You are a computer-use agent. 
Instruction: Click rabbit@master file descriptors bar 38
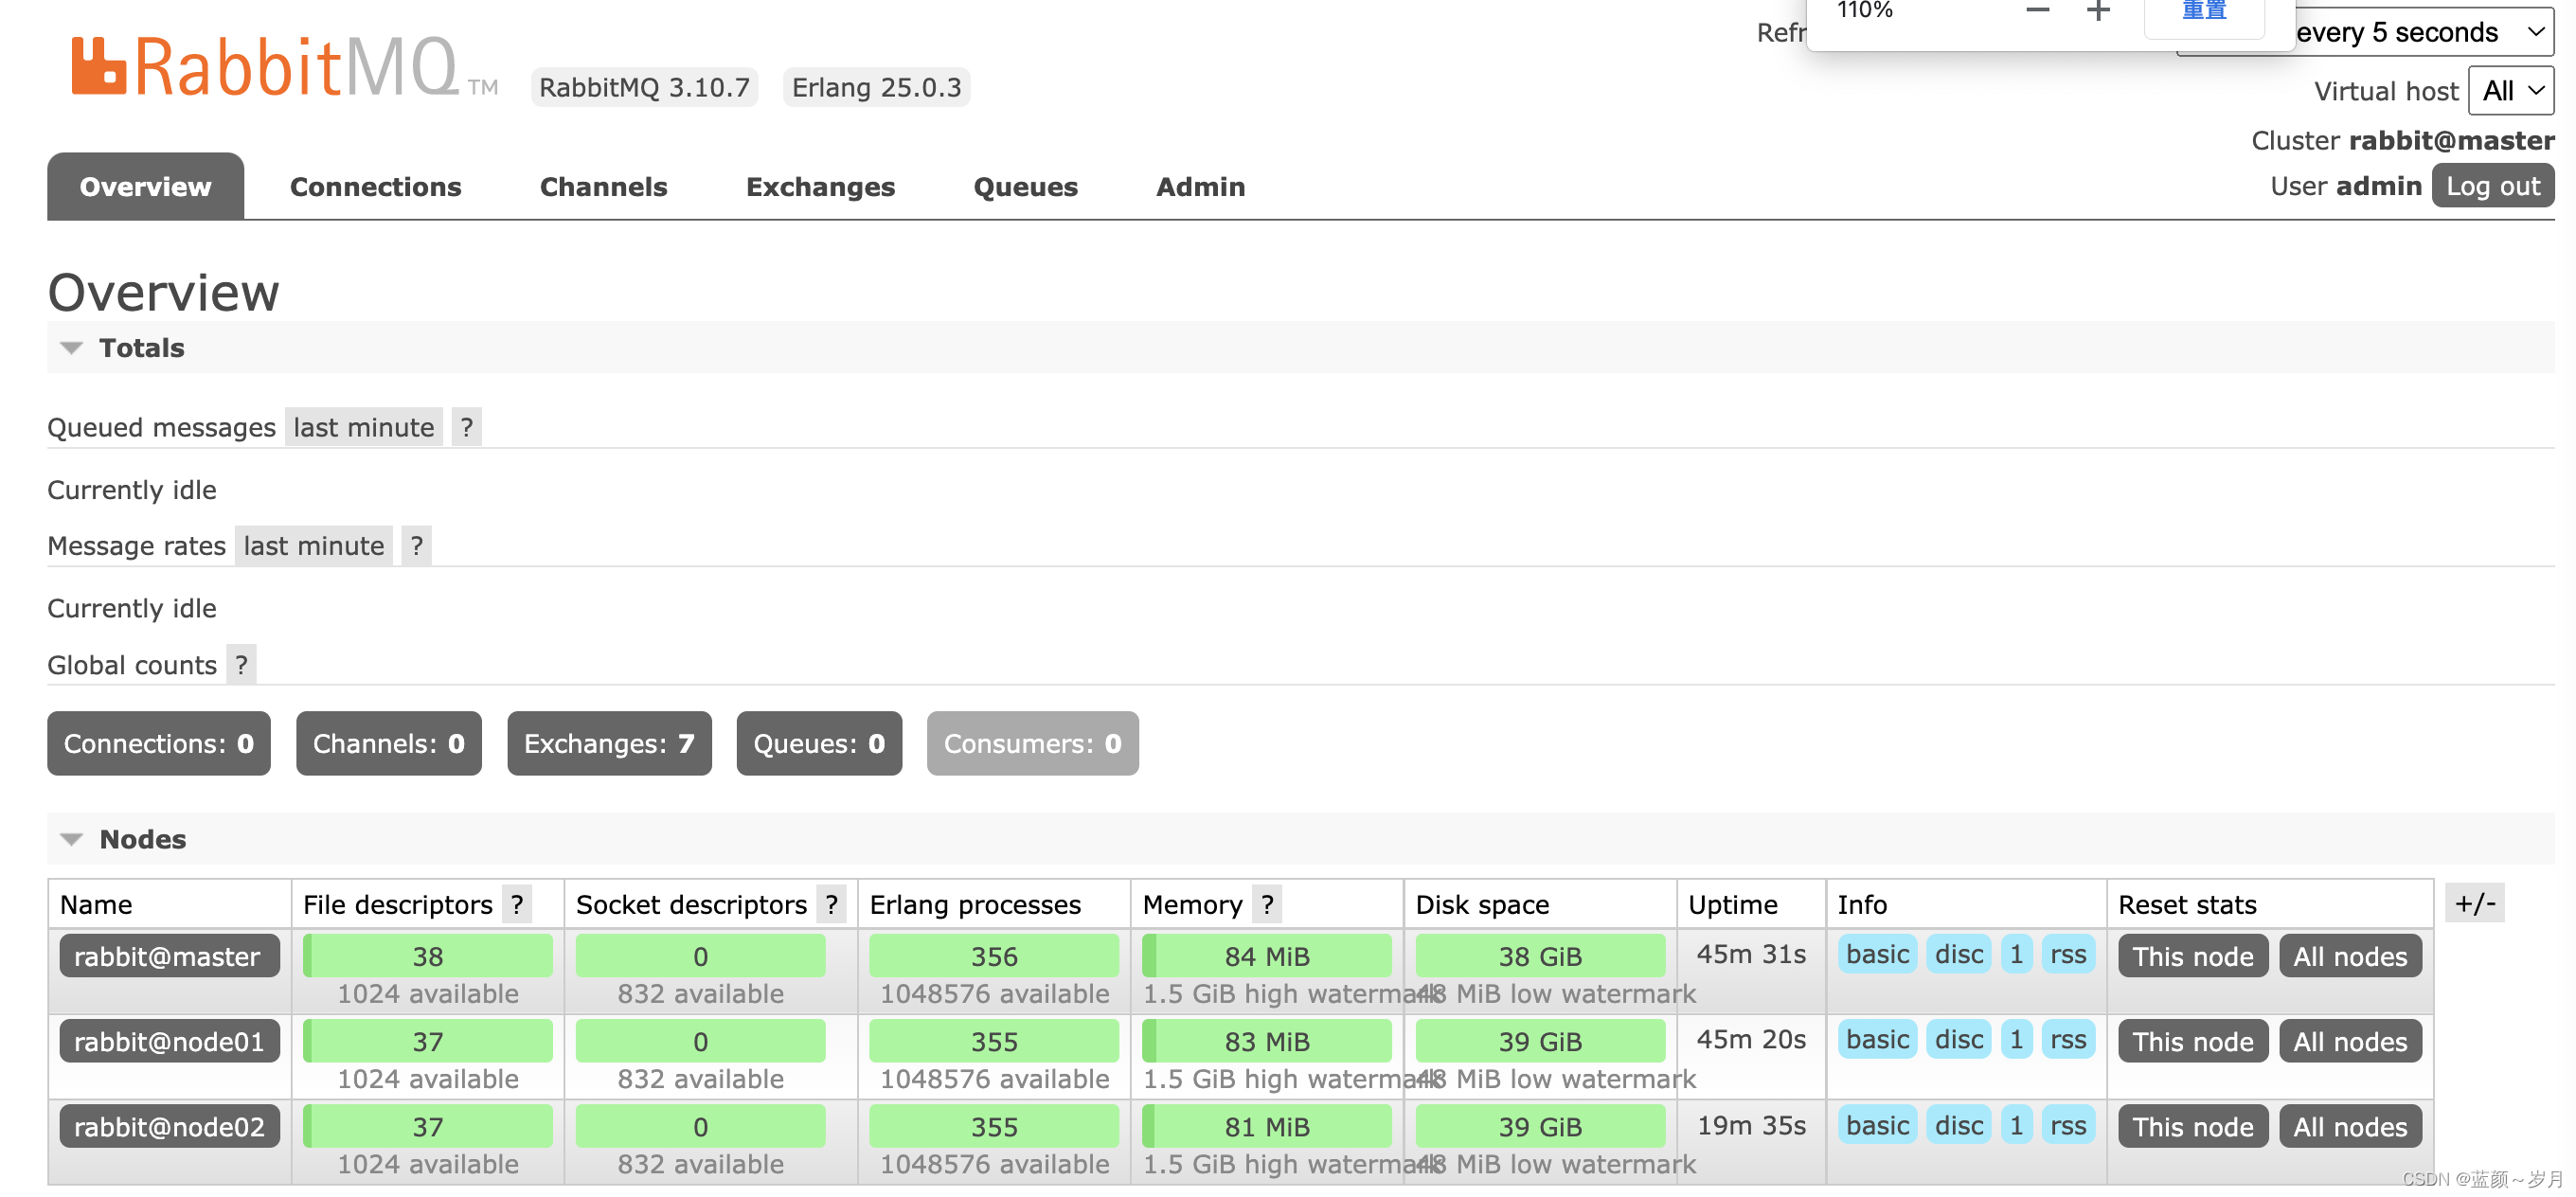[427, 956]
